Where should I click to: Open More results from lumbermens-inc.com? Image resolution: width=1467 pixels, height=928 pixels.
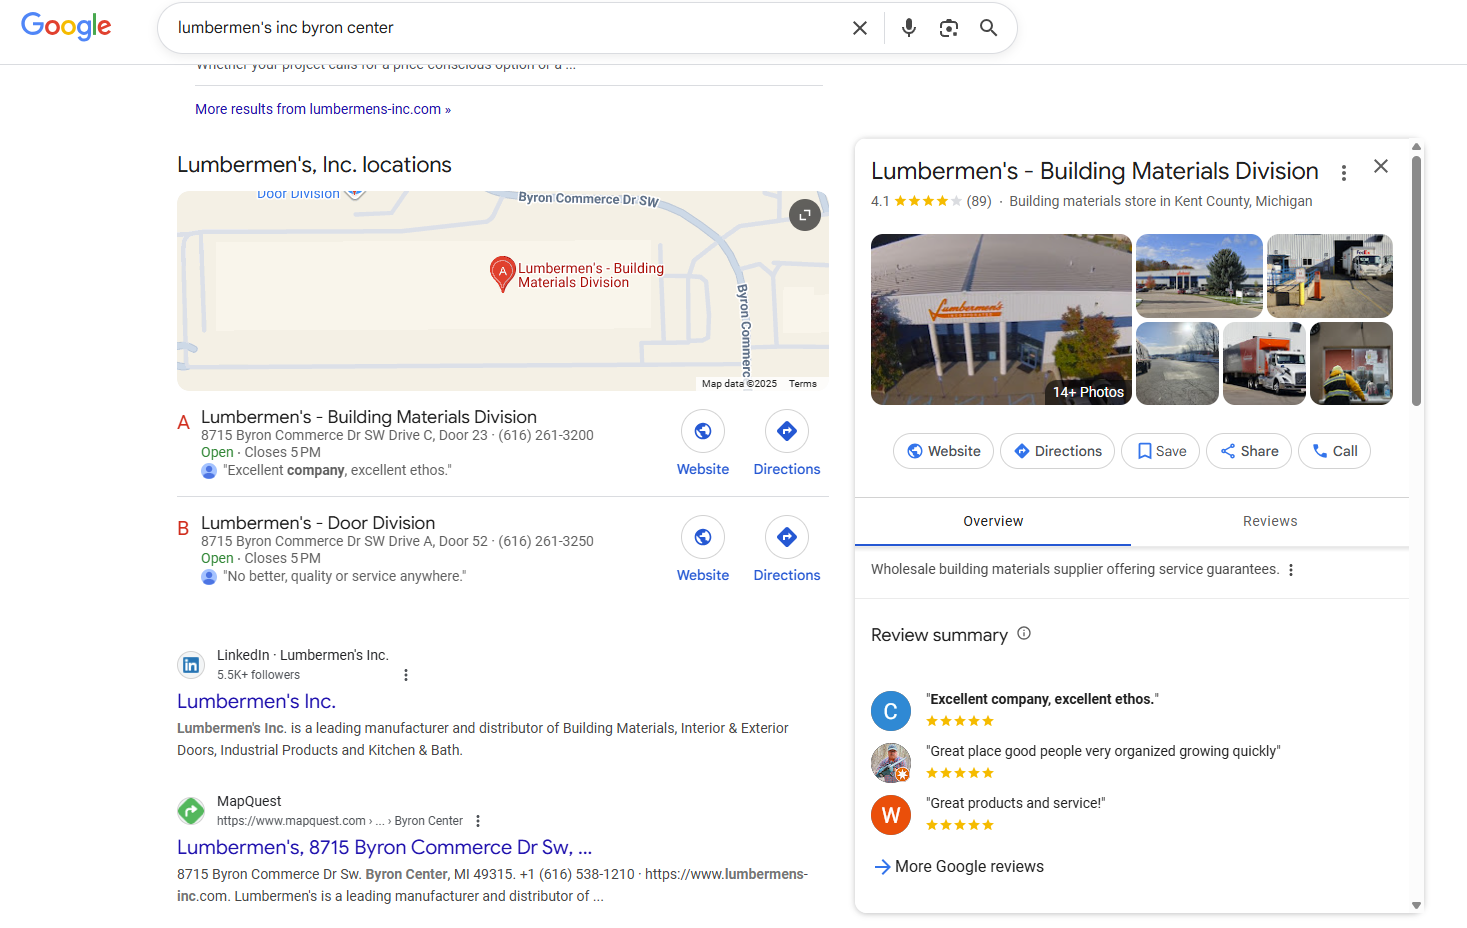click(322, 109)
